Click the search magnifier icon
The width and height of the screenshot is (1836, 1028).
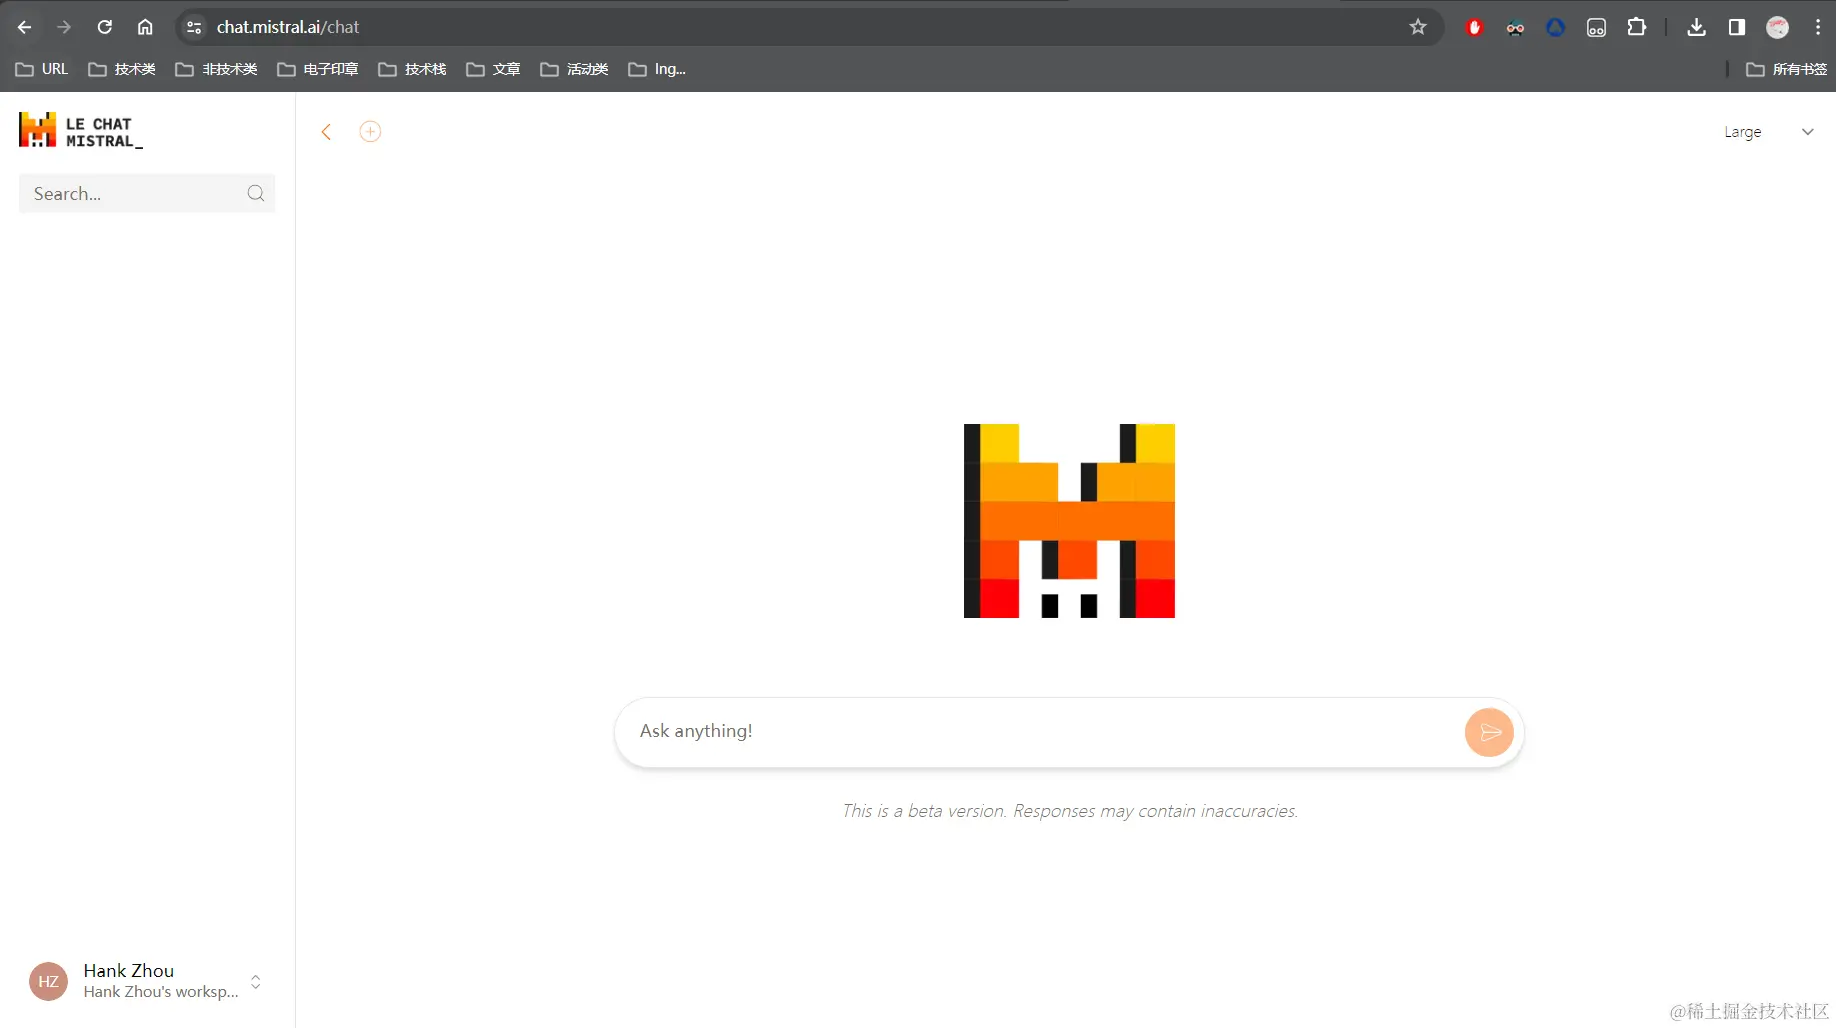click(256, 193)
